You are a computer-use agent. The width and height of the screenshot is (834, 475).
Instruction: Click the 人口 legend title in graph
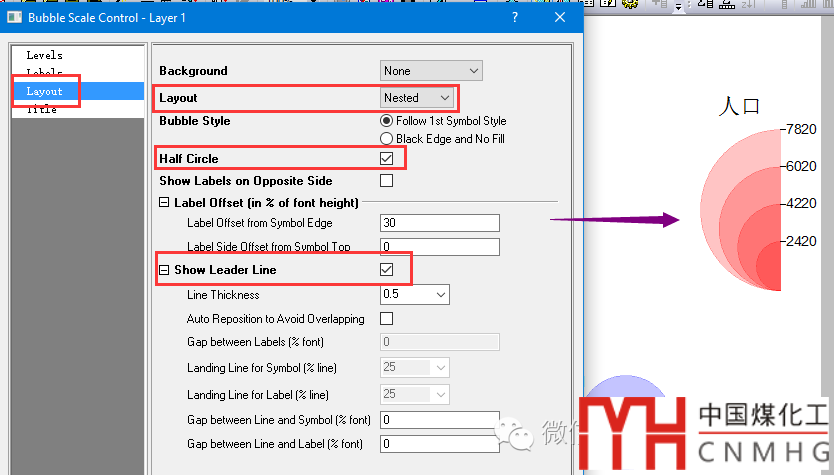739,106
